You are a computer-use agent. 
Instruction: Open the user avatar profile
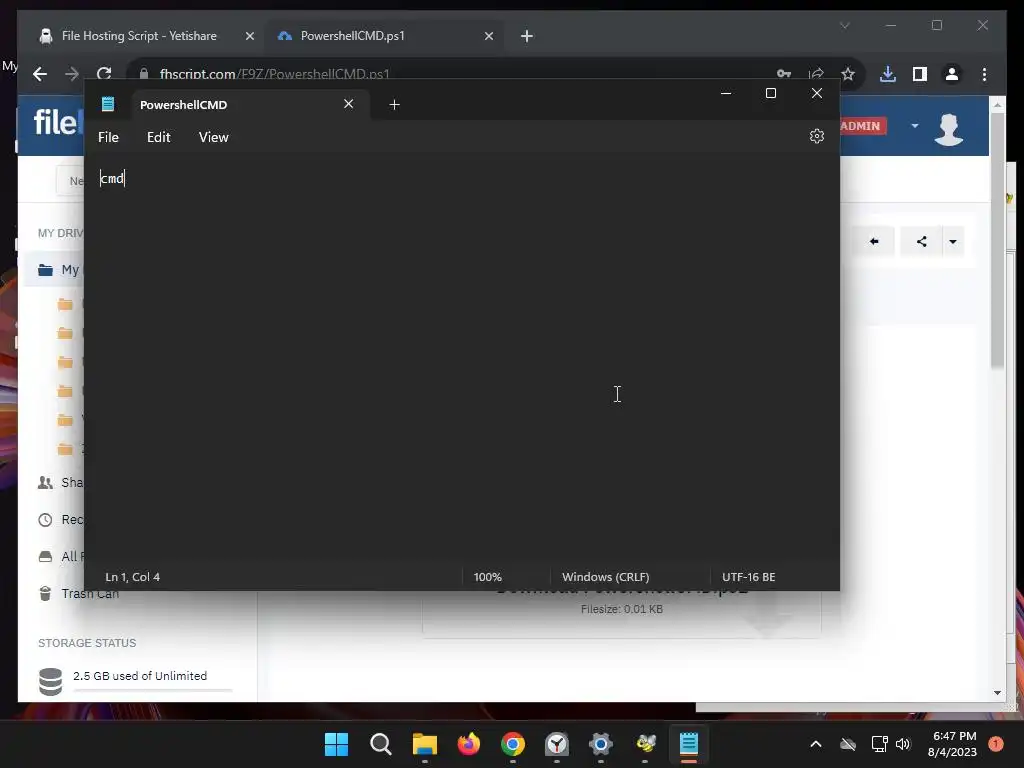click(x=948, y=129)
